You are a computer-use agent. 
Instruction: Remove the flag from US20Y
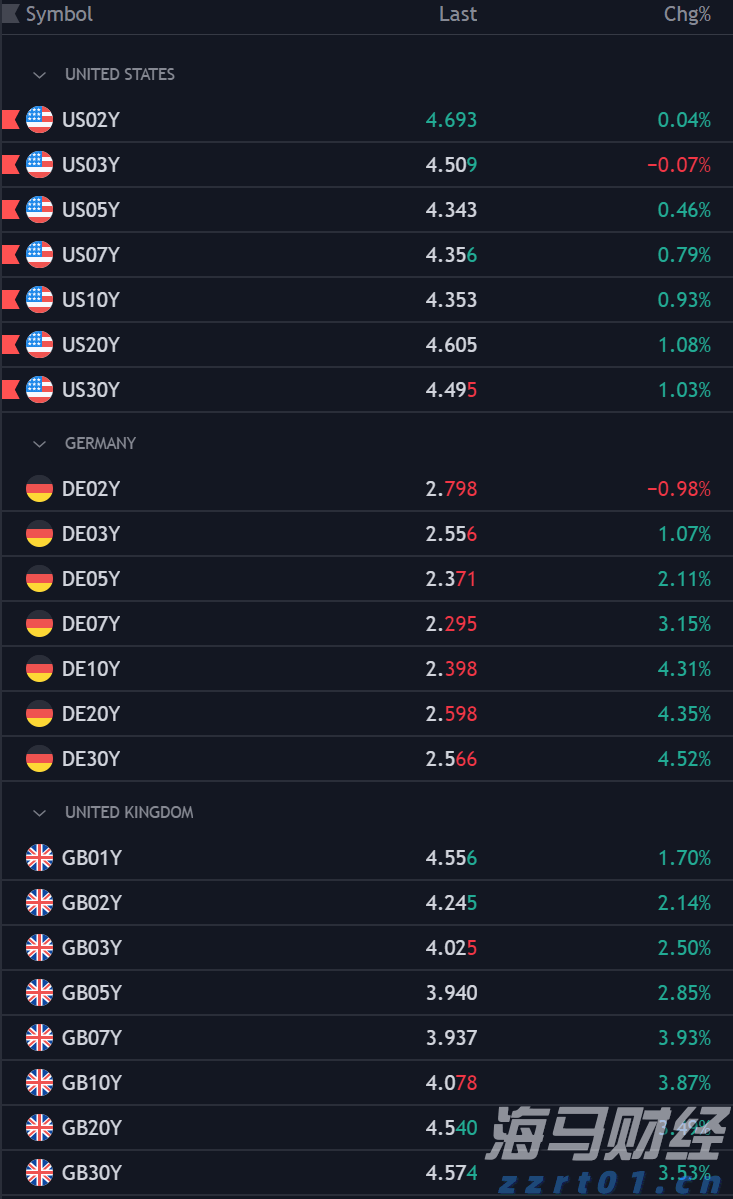[x=10, y=345]
